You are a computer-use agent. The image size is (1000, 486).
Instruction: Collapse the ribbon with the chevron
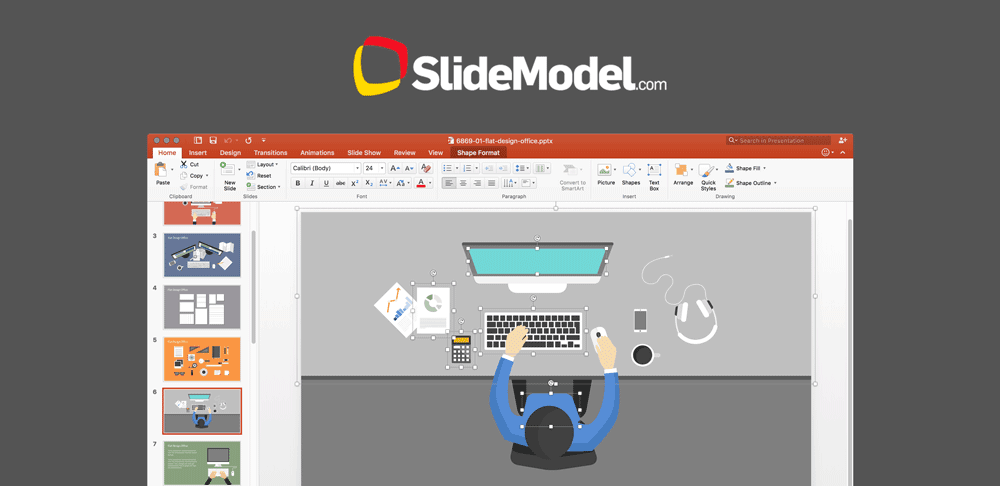tap(842, 153)
